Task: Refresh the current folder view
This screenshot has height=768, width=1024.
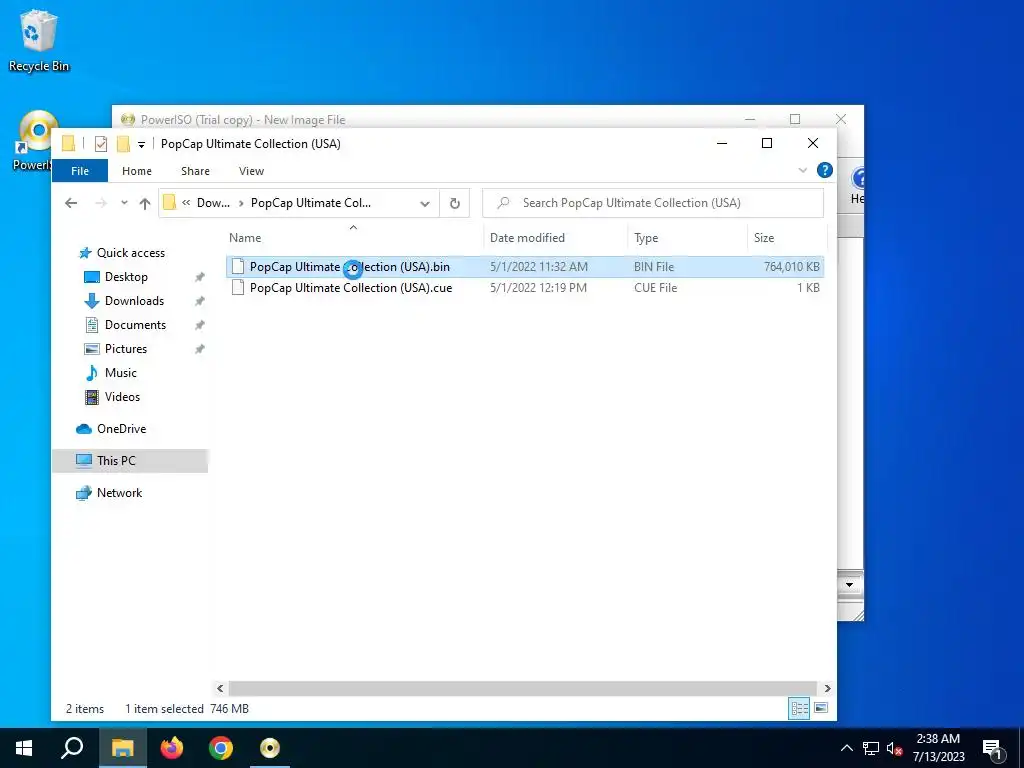Action: coord(455,204)
